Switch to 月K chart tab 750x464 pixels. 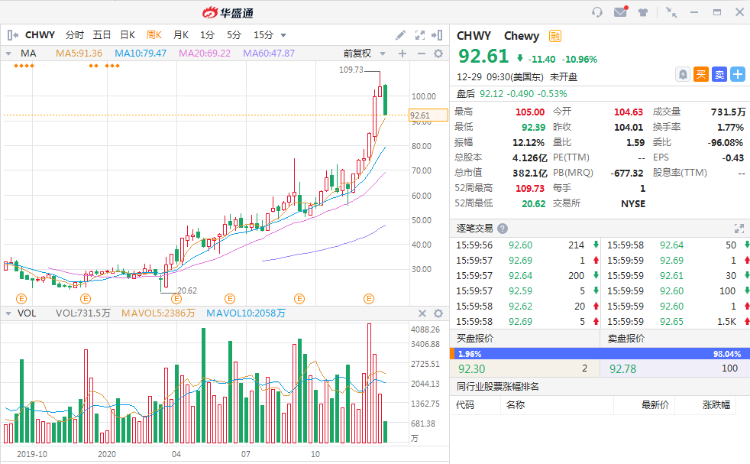(x=181, y=35)
